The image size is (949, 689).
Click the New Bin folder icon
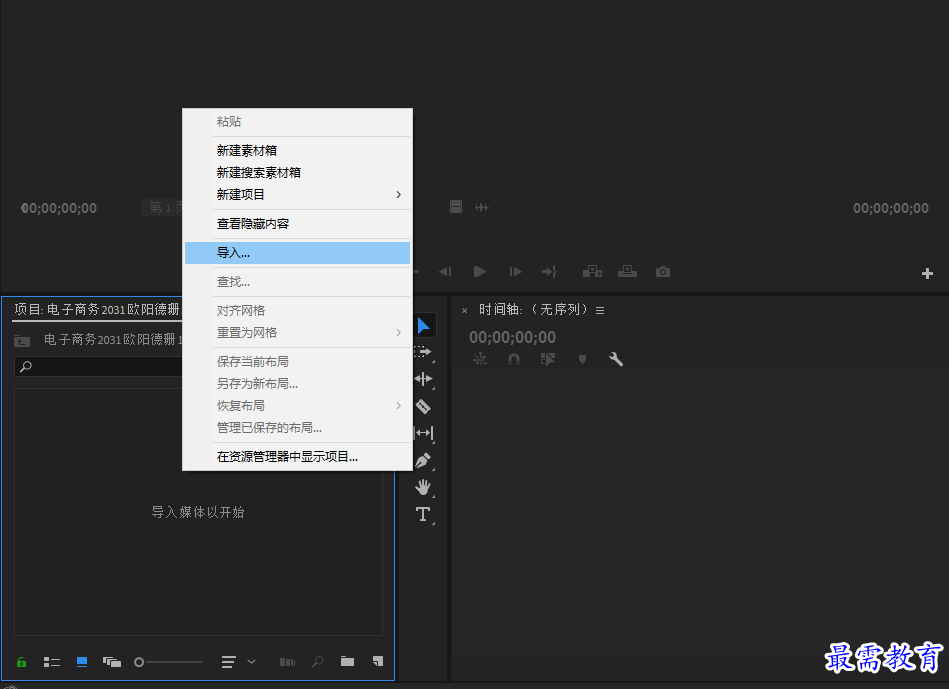(347, 661)
